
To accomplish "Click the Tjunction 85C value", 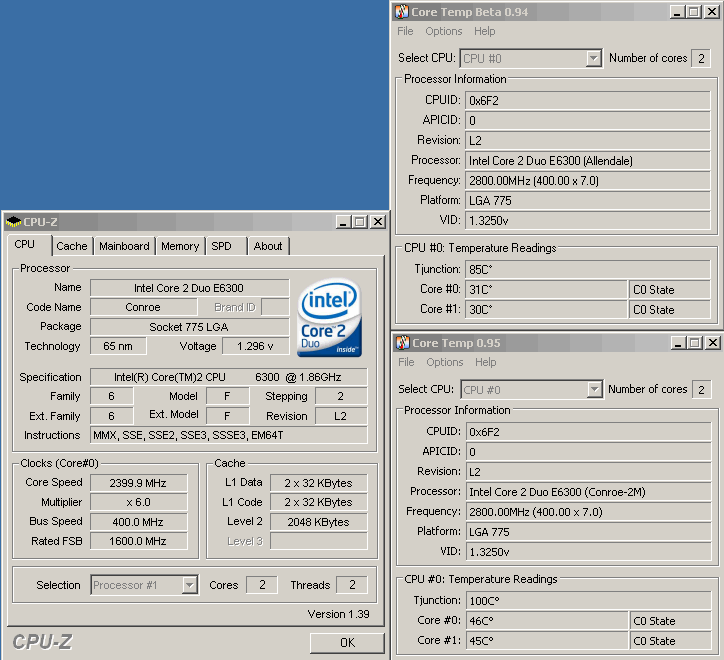I will pos(587,269).
